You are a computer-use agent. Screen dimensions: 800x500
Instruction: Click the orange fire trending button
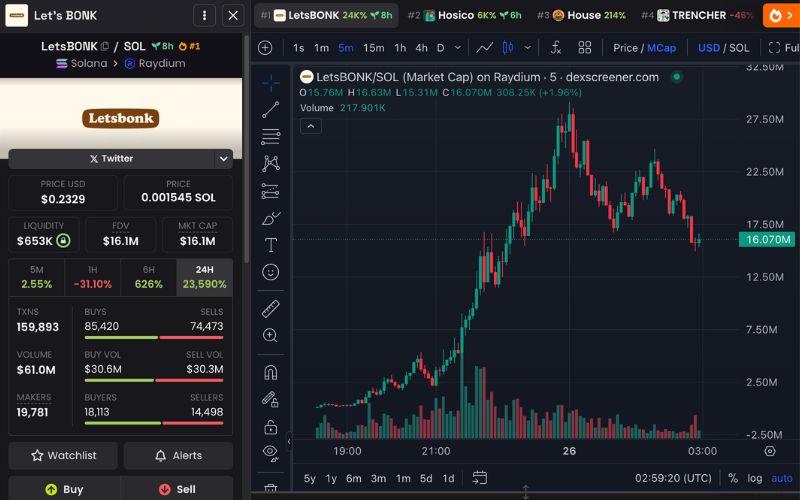coord(781,16)
